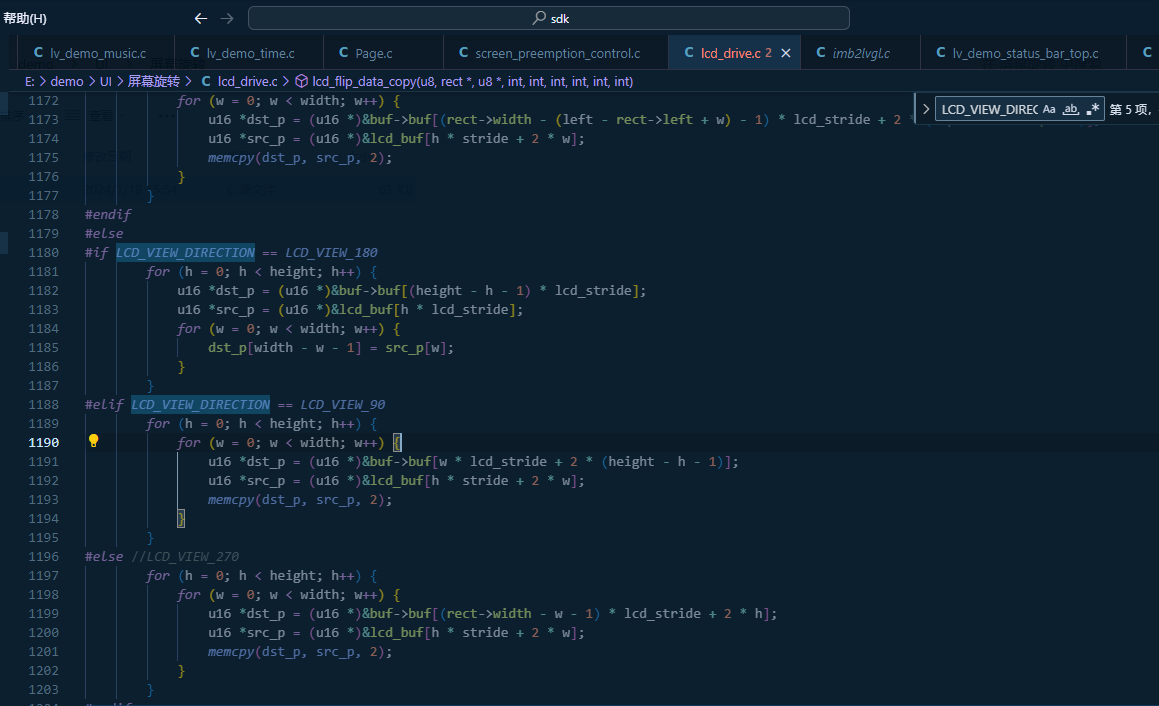Open the 帮助(H) menu
This screenshot has width=1159, height=706.
tap(25, 18)
